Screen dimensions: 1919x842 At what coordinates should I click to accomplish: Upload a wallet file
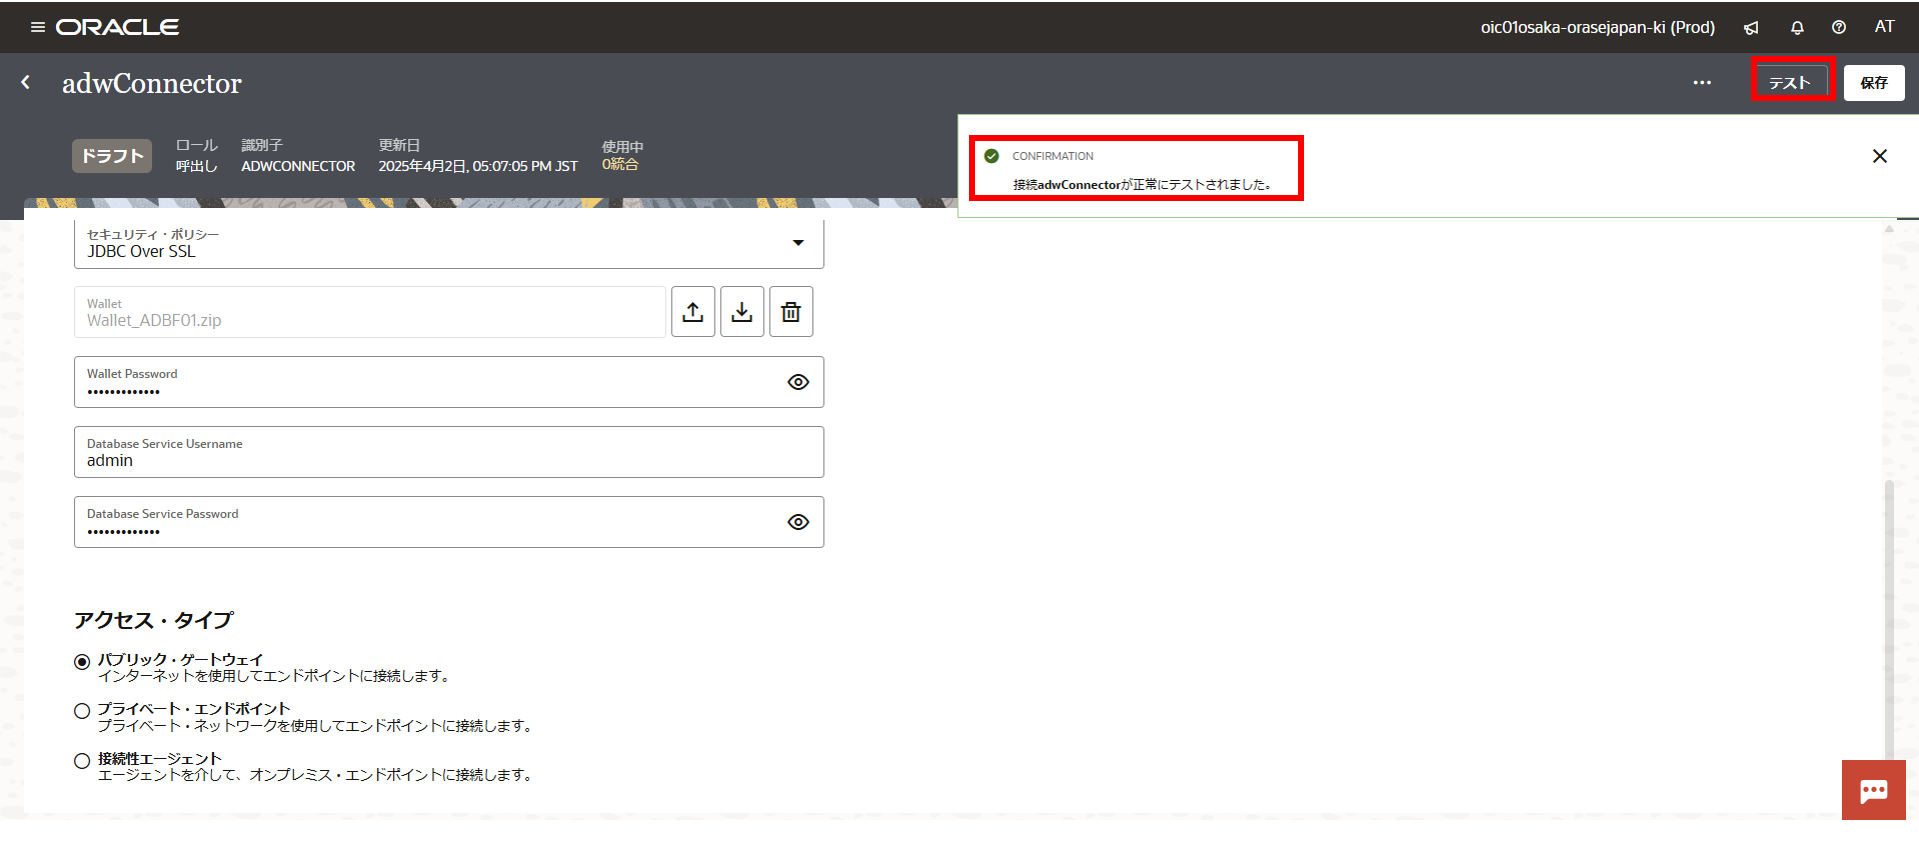tap(693, 312)
